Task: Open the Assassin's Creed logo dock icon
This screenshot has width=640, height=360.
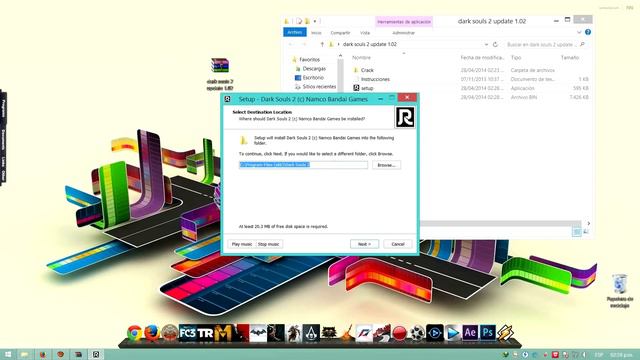Action: pos(311,333)
